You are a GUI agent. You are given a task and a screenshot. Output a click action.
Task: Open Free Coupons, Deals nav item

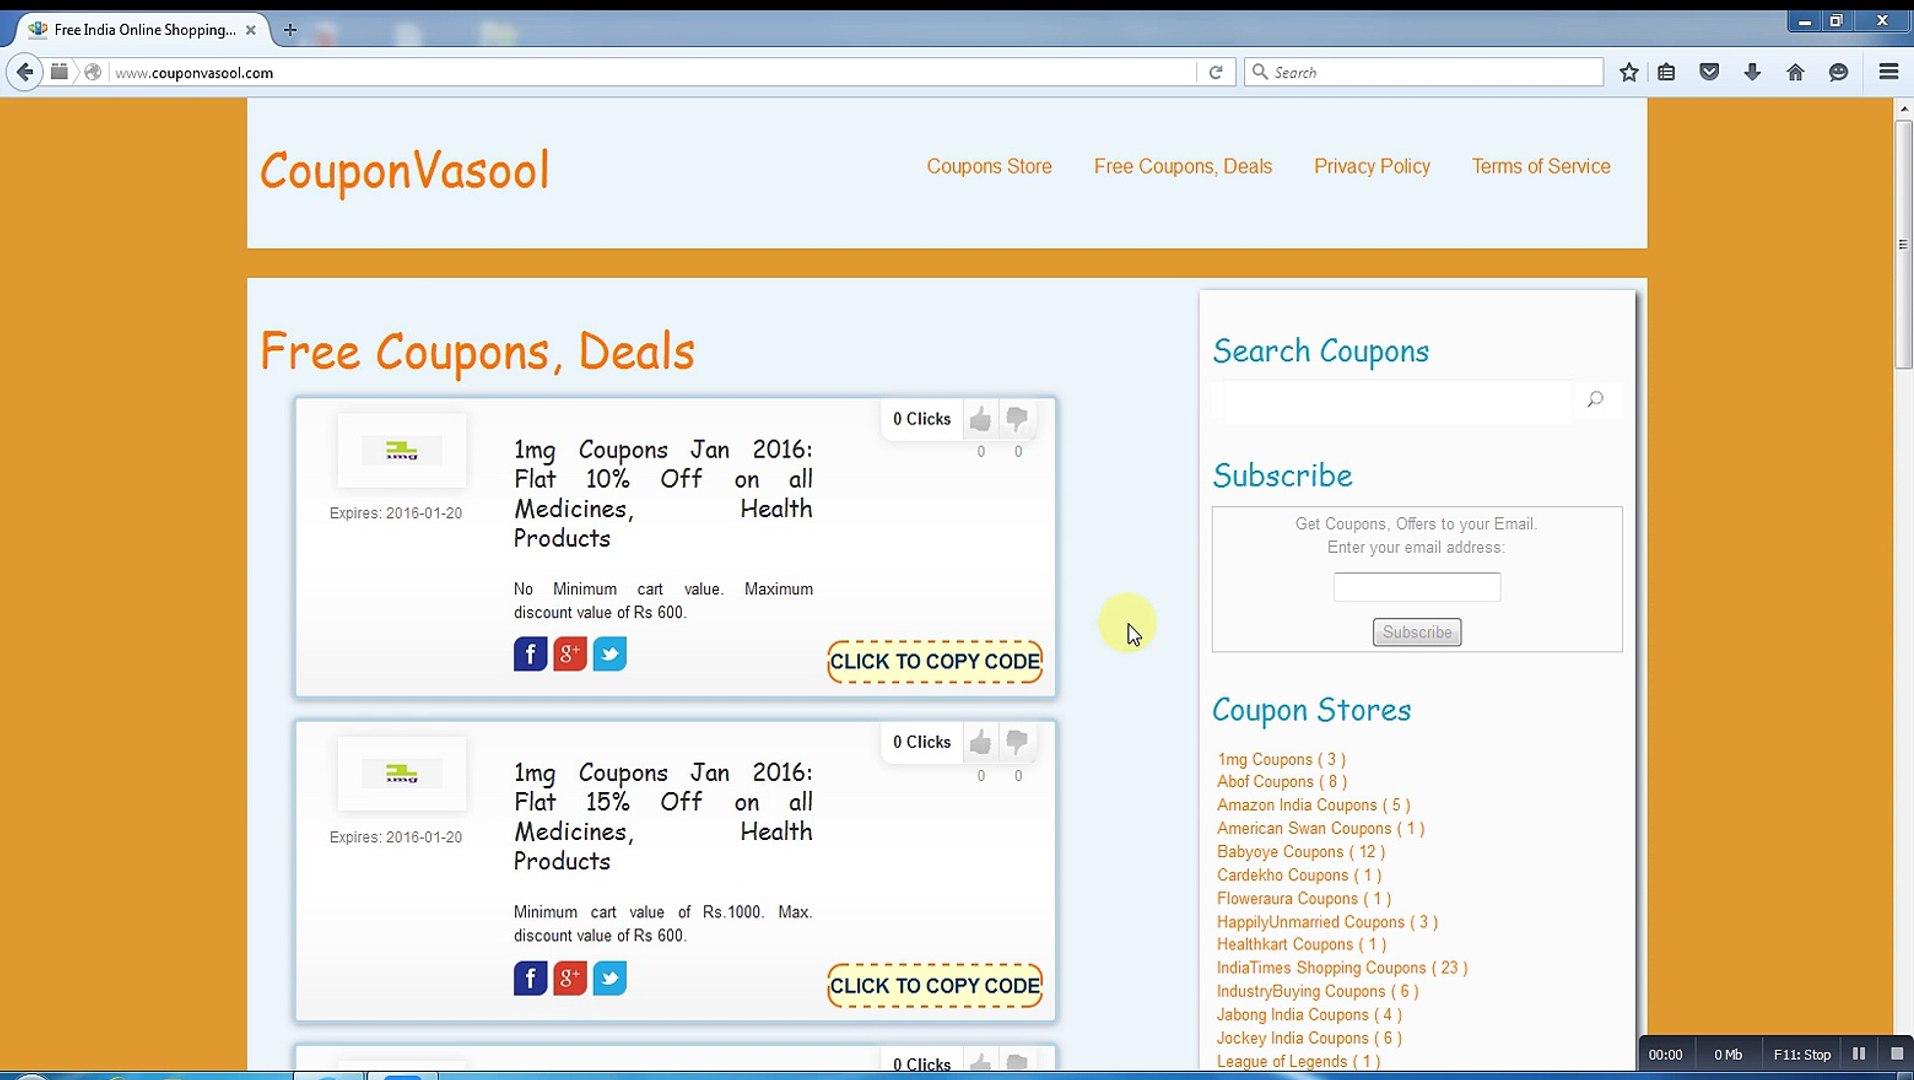coord(1183,166)
